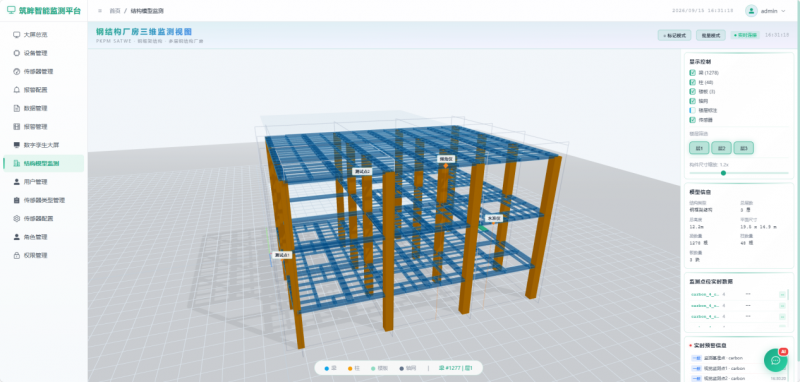
Task: Click the 测试点2 label in 3D view
Action: [x=362, y=172]
